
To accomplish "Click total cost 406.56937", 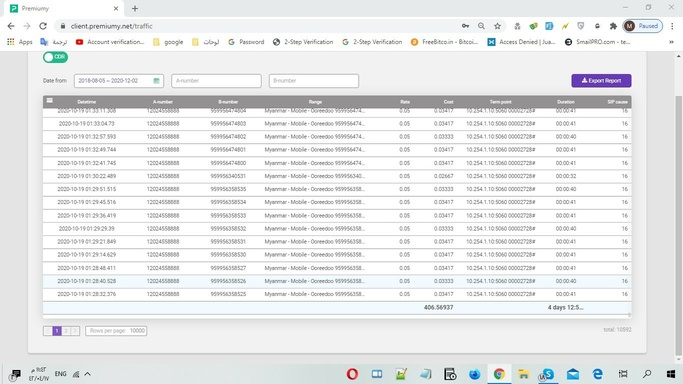I will pos(438,307).
